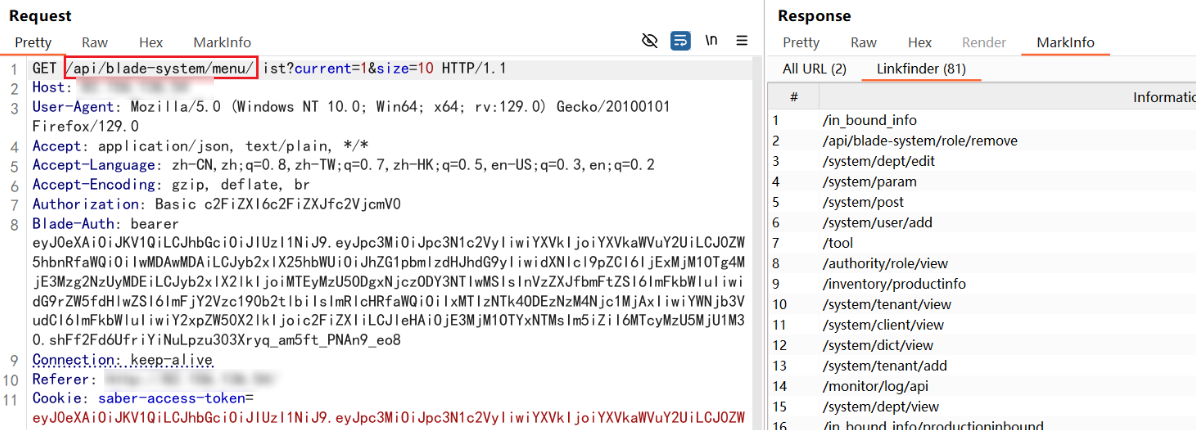Toggle the \n non-printable characters button

pos(712,41)
